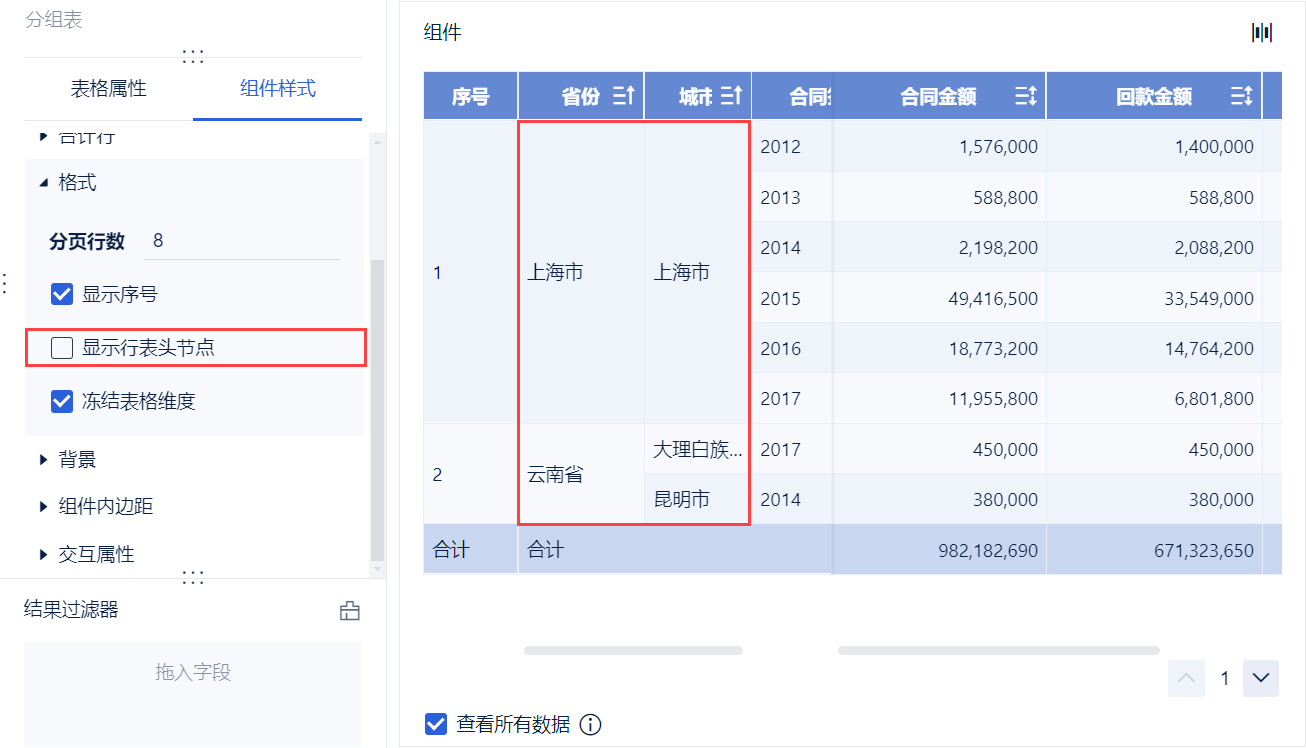Click the dotted handle above the 结果过滤器 section
1306x748 pixels.
193,578
